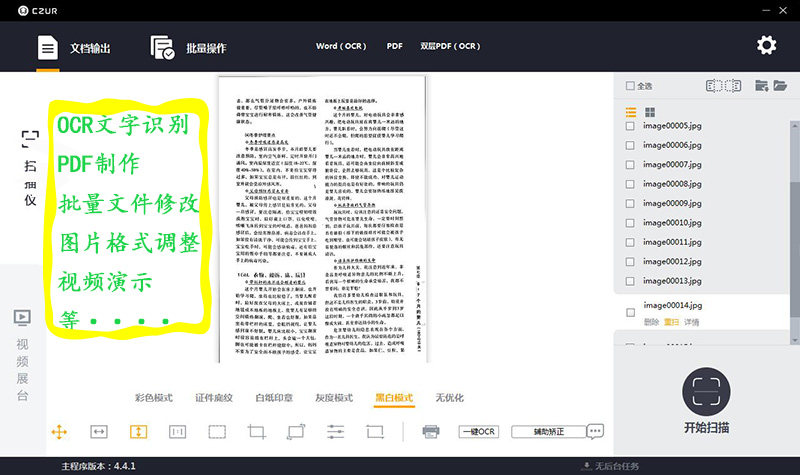Open the folder icon in file panel
The image size is (800, 475).
[x=780, y=86]
